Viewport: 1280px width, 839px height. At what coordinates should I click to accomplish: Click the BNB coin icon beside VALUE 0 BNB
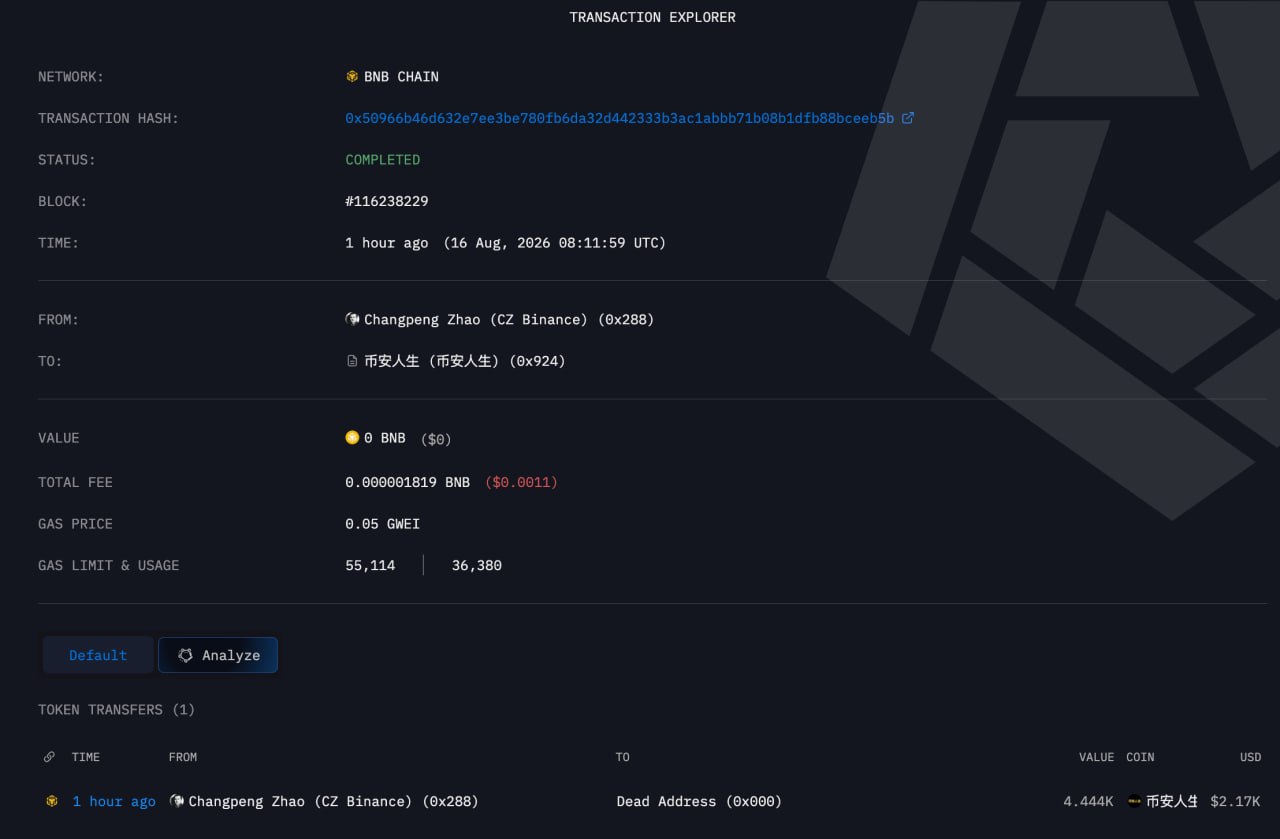tap(352, 437)
